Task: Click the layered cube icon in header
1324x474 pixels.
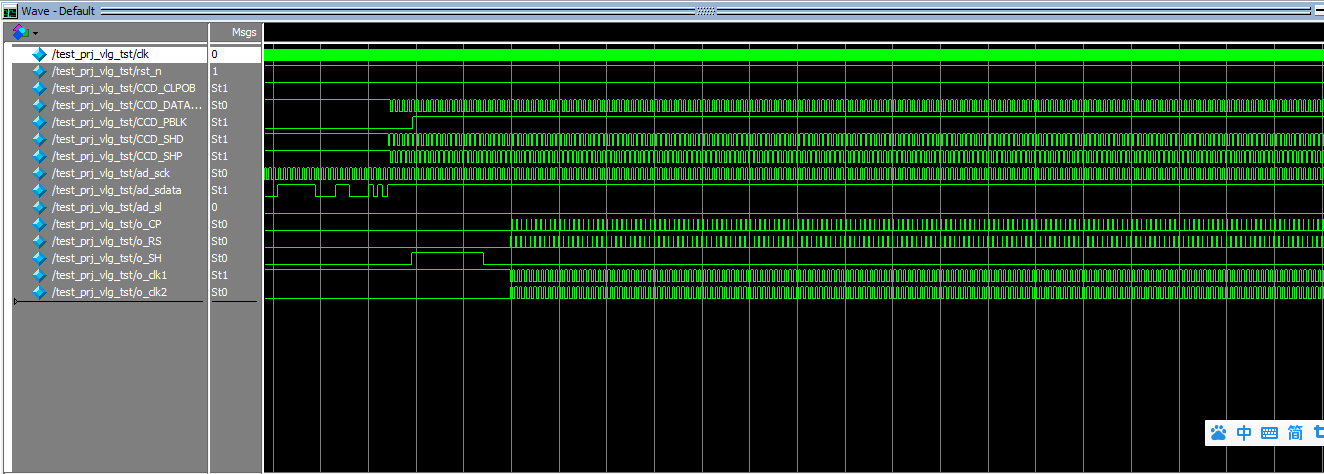Action: [20, 32]
